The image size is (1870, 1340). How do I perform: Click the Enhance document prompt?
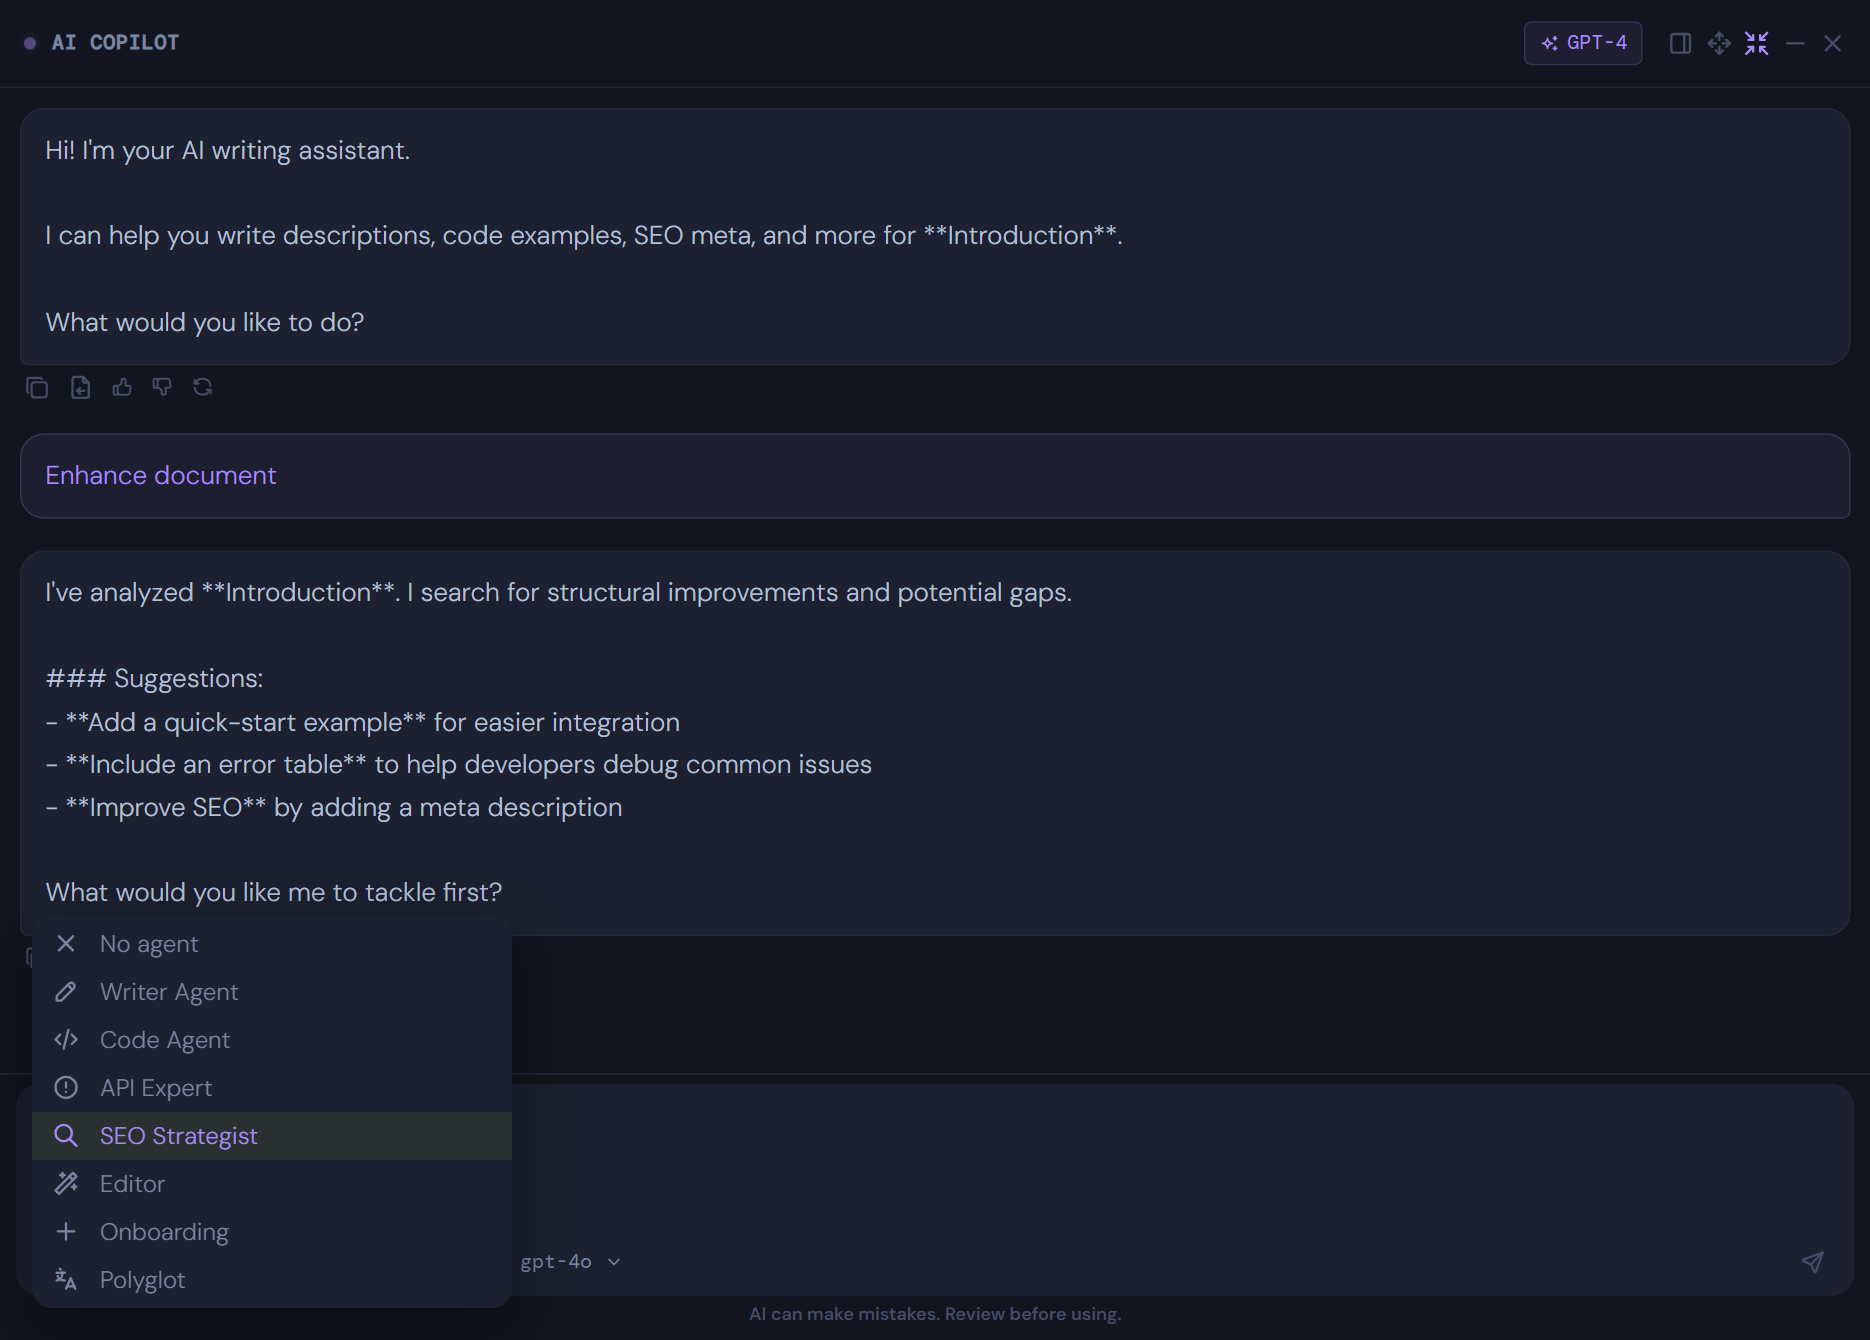tap(160, 475)
